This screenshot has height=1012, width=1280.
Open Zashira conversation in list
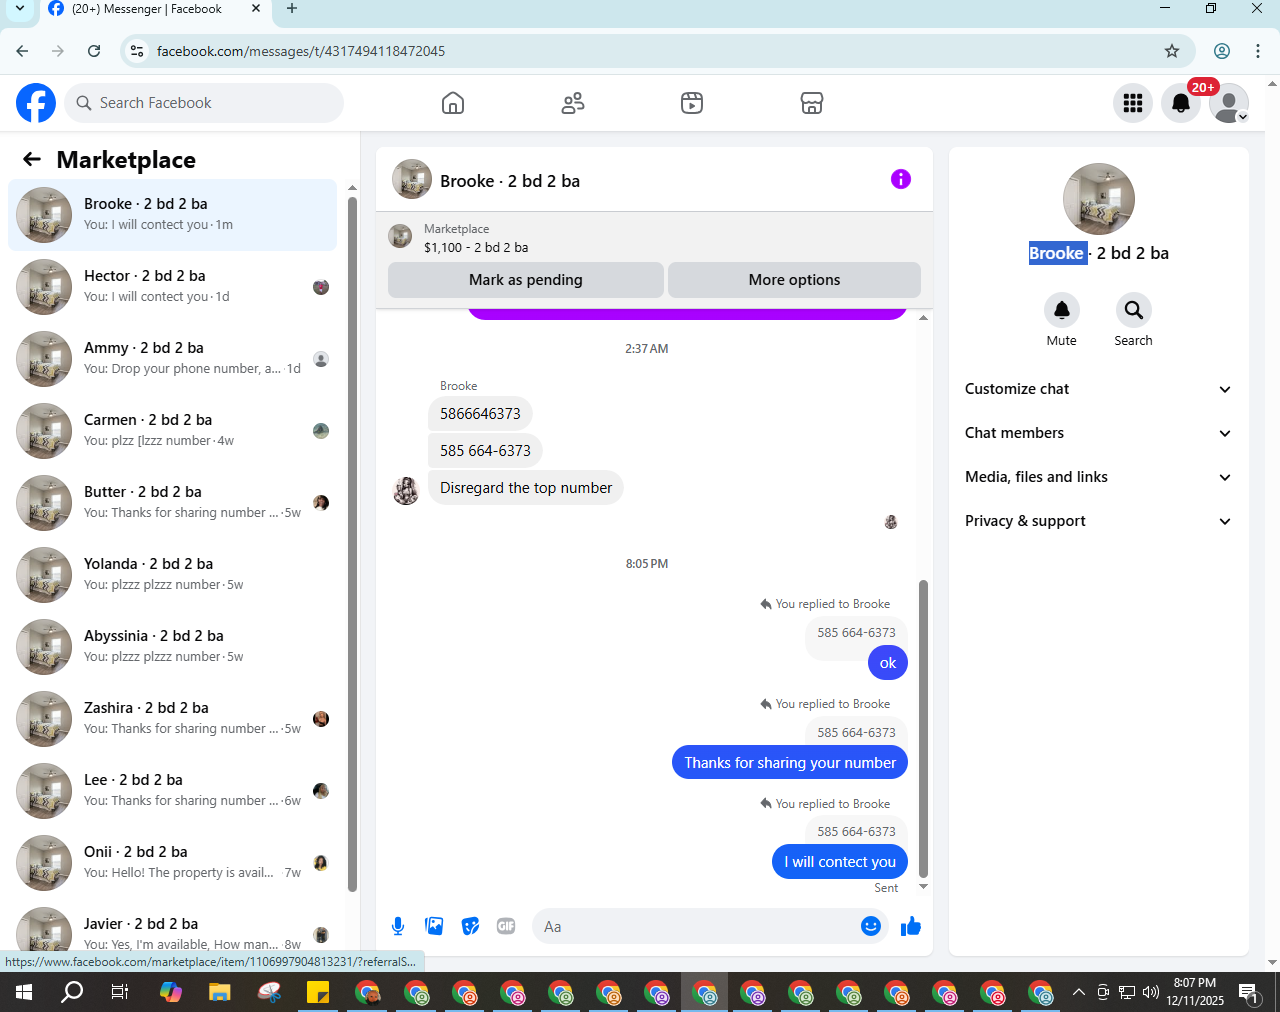click(172, 719)
